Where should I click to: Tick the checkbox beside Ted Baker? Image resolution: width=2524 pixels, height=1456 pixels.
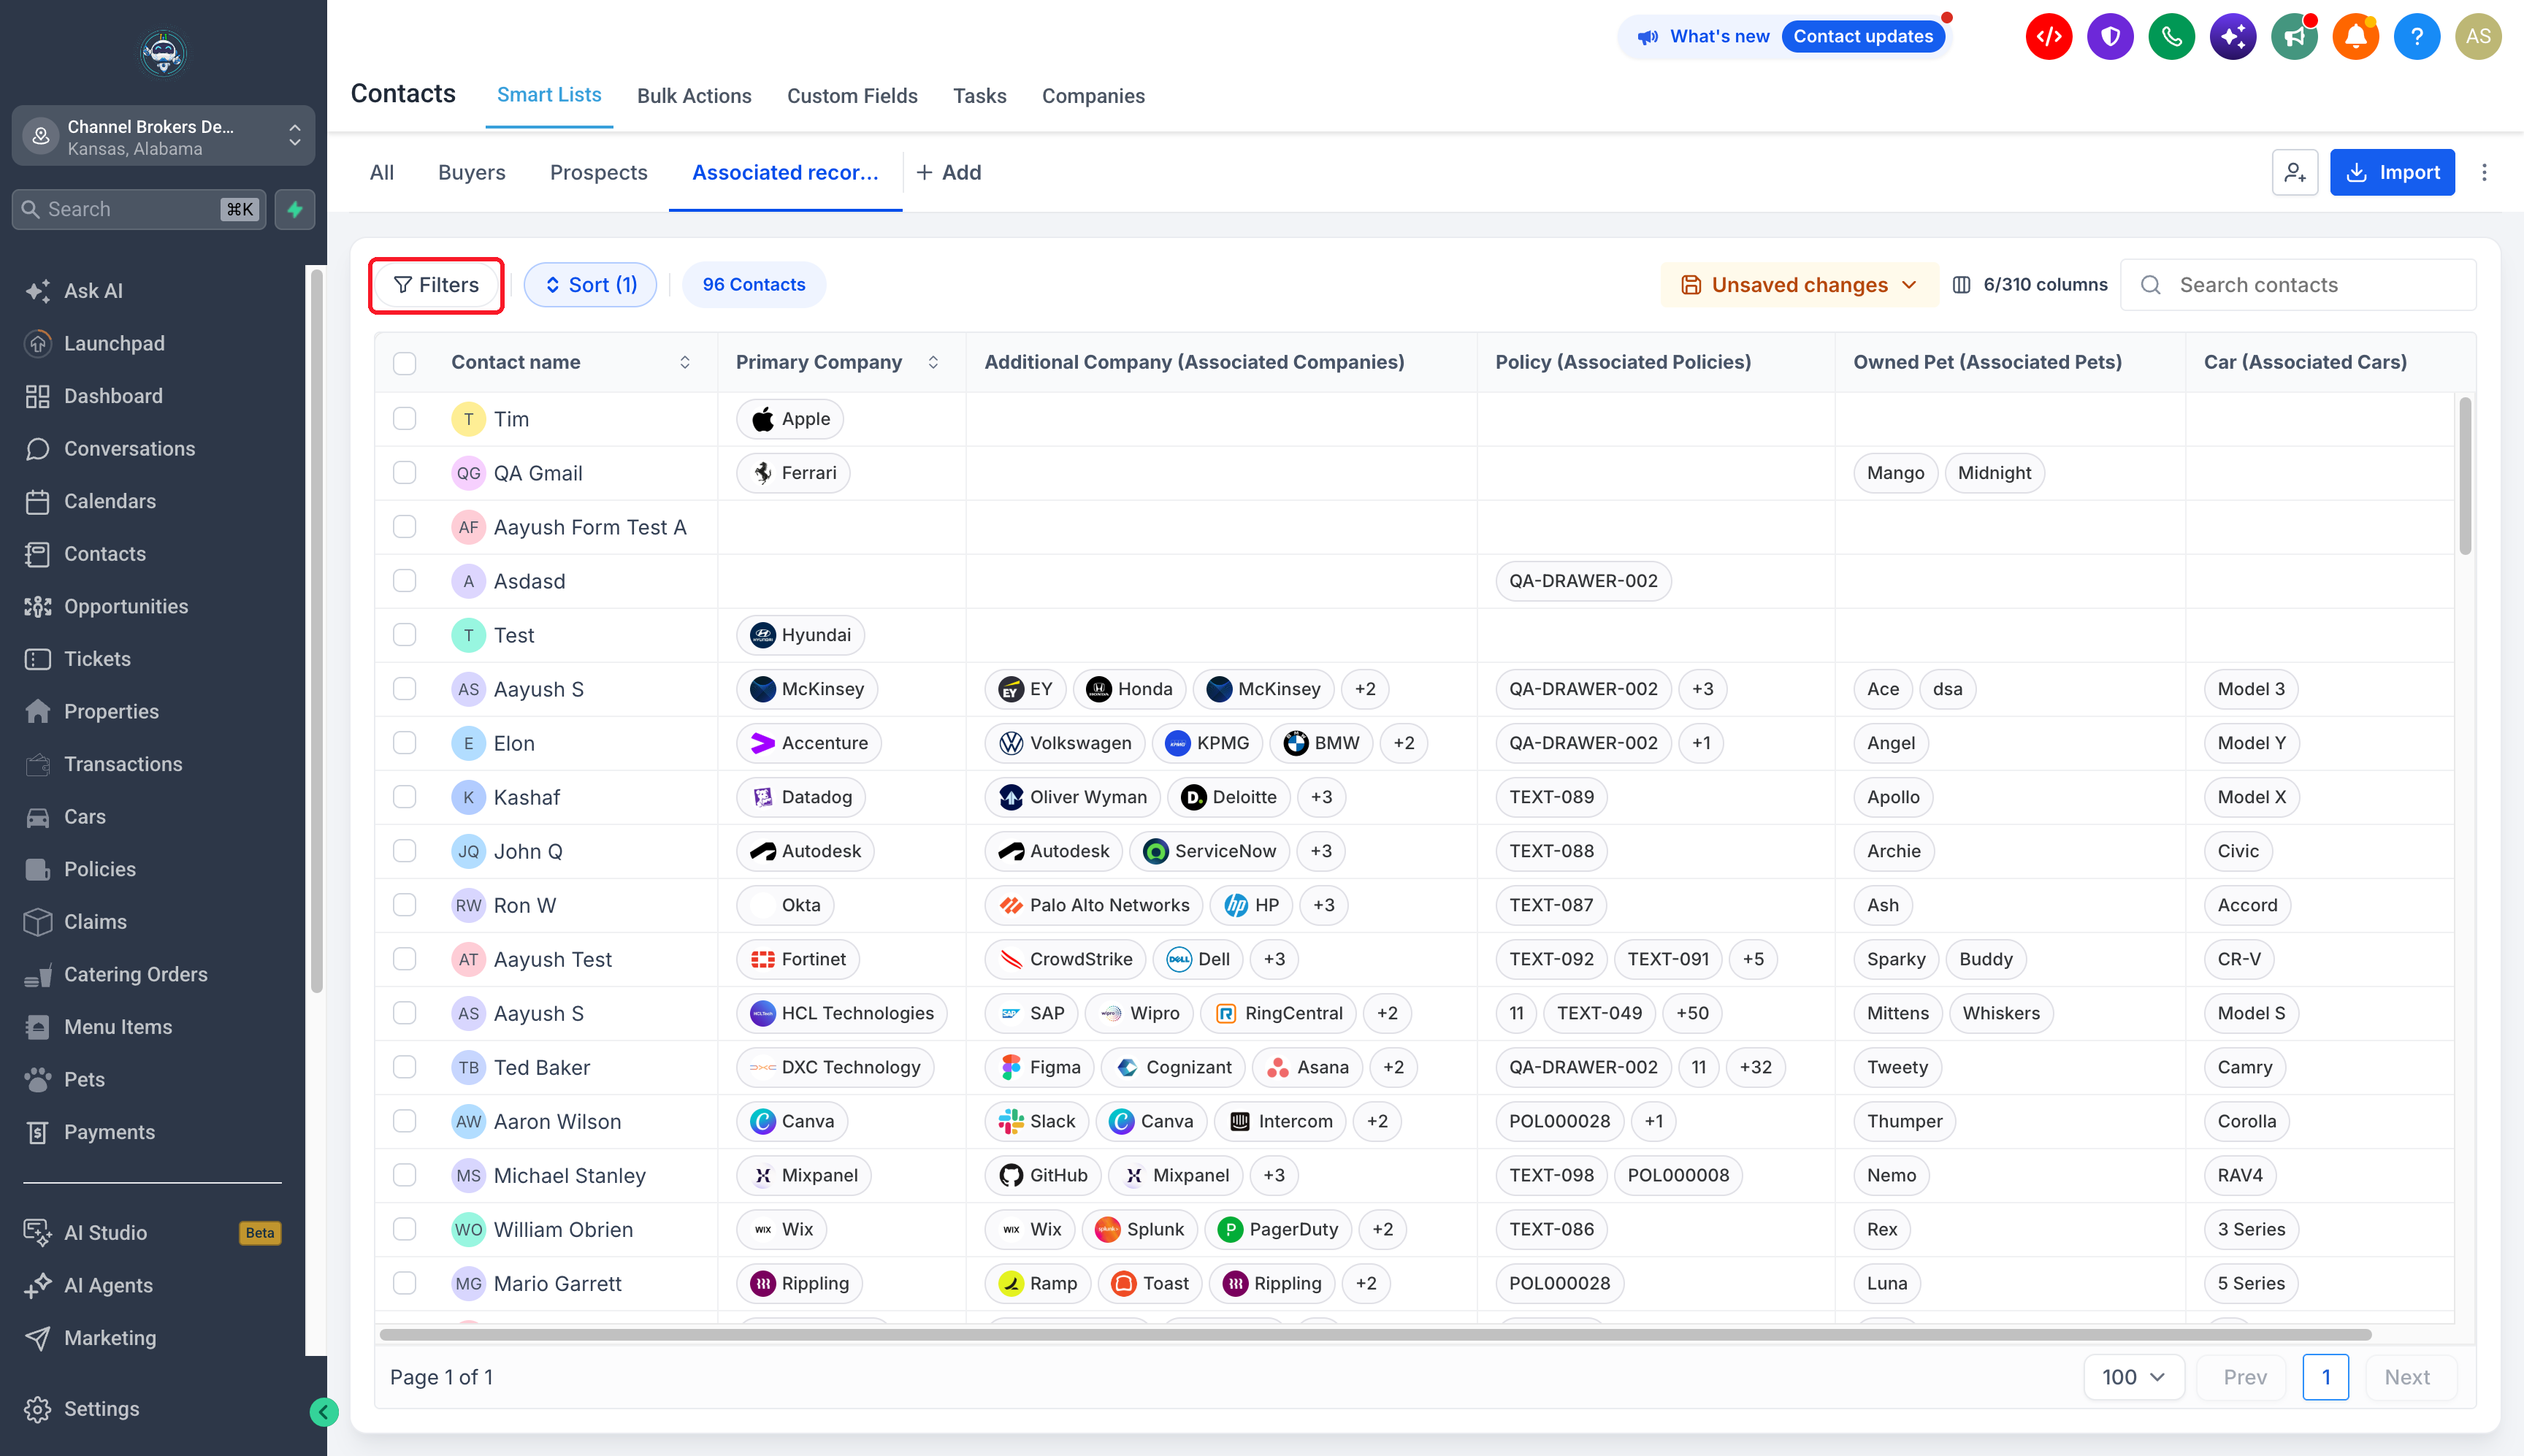coord(404,1067)
